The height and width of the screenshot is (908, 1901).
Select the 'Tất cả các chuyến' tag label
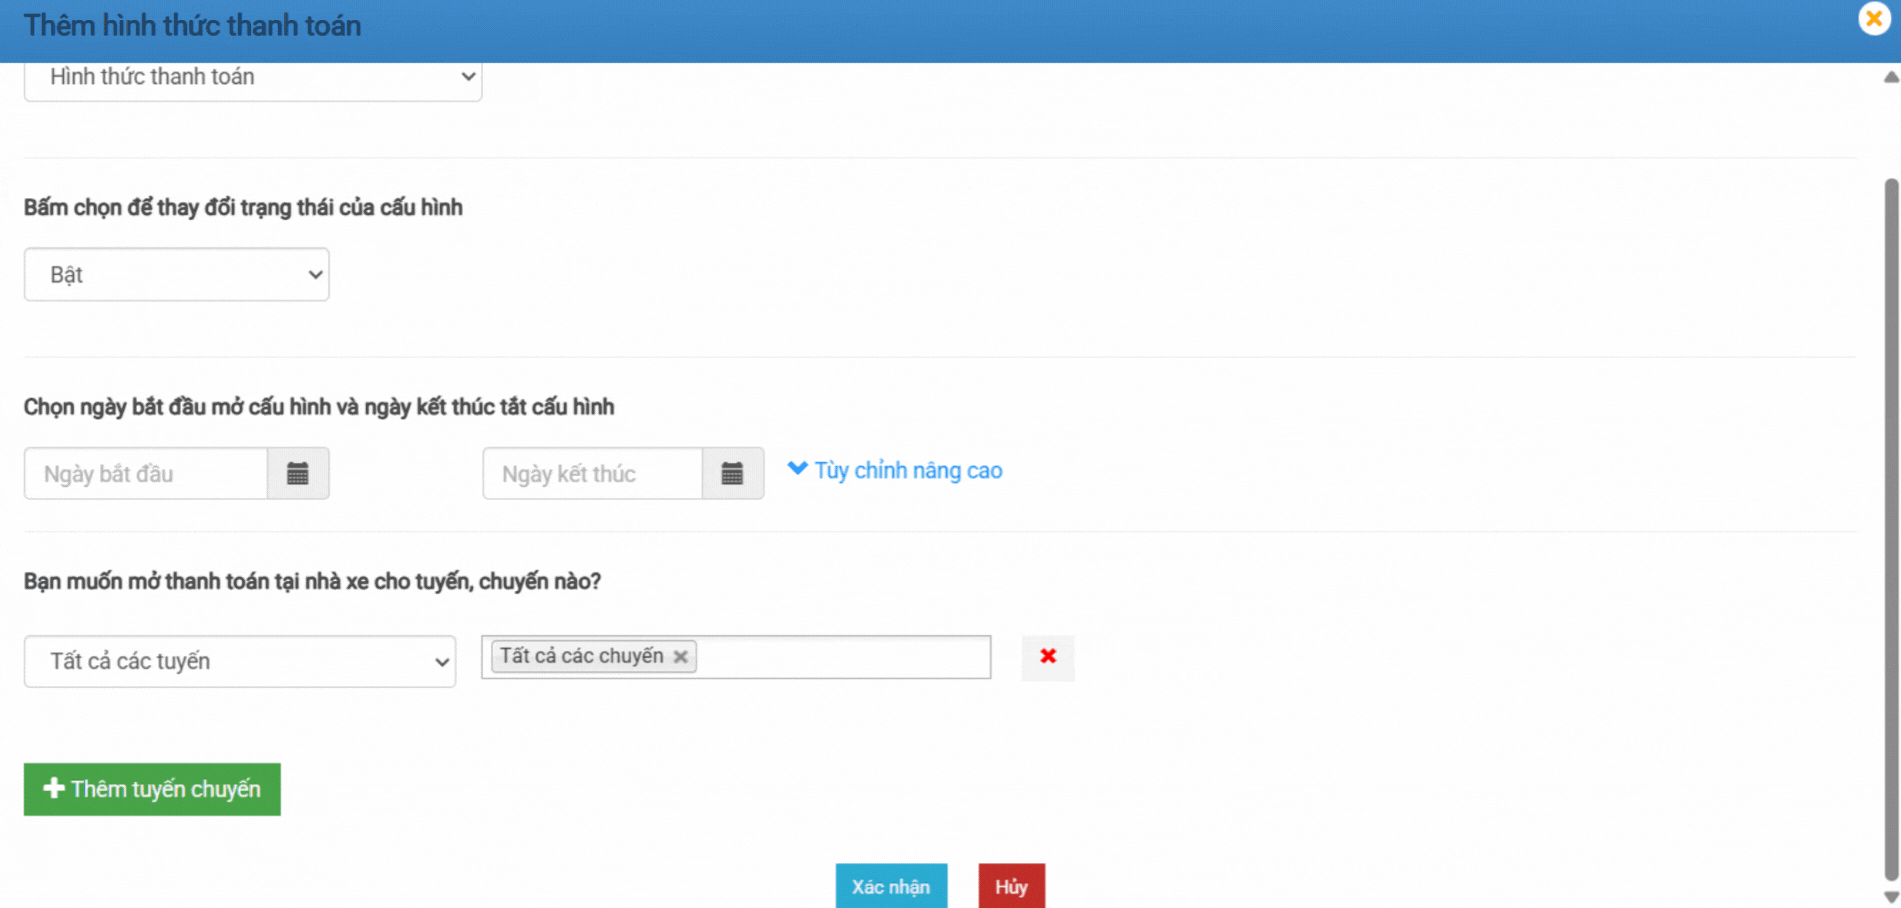pyautogui.click(x=581, y=656)
